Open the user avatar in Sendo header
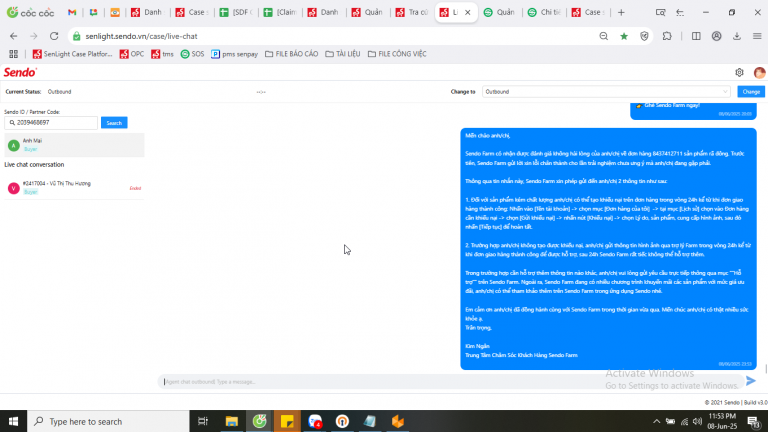Viewport: 768px width, 432px height. coord(759,72)
